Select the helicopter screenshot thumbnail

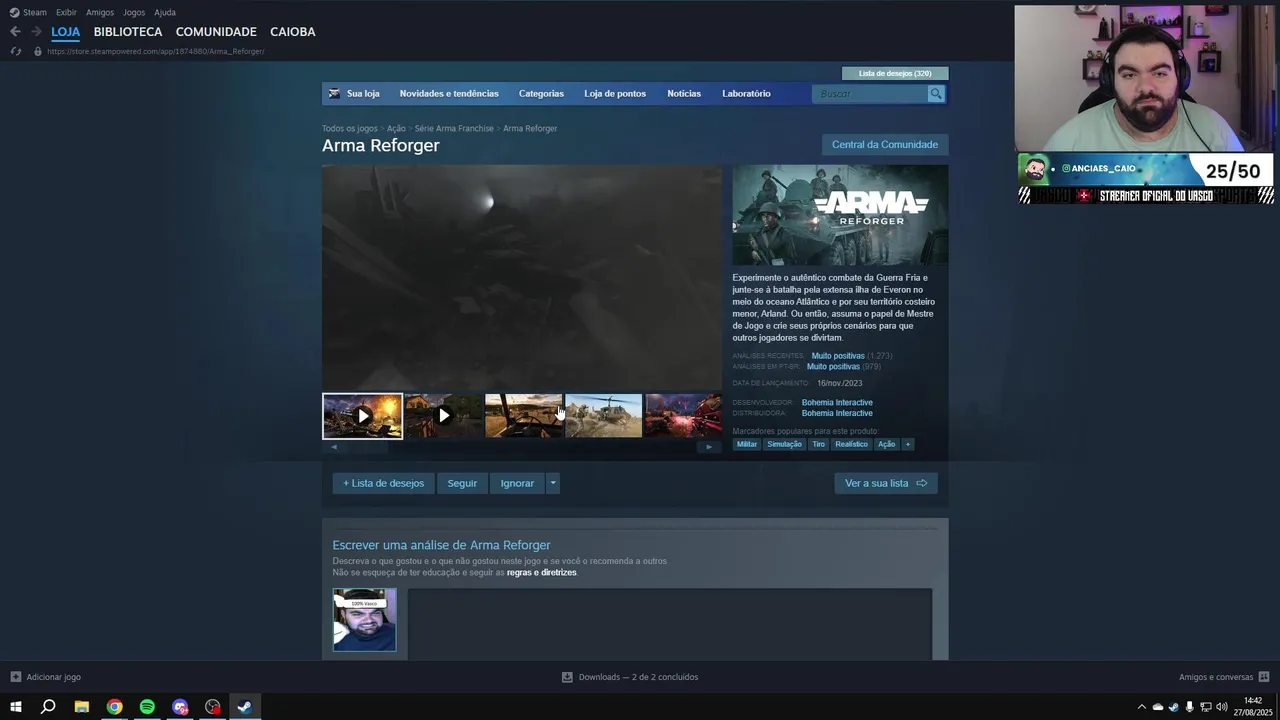tap(603, 416)
